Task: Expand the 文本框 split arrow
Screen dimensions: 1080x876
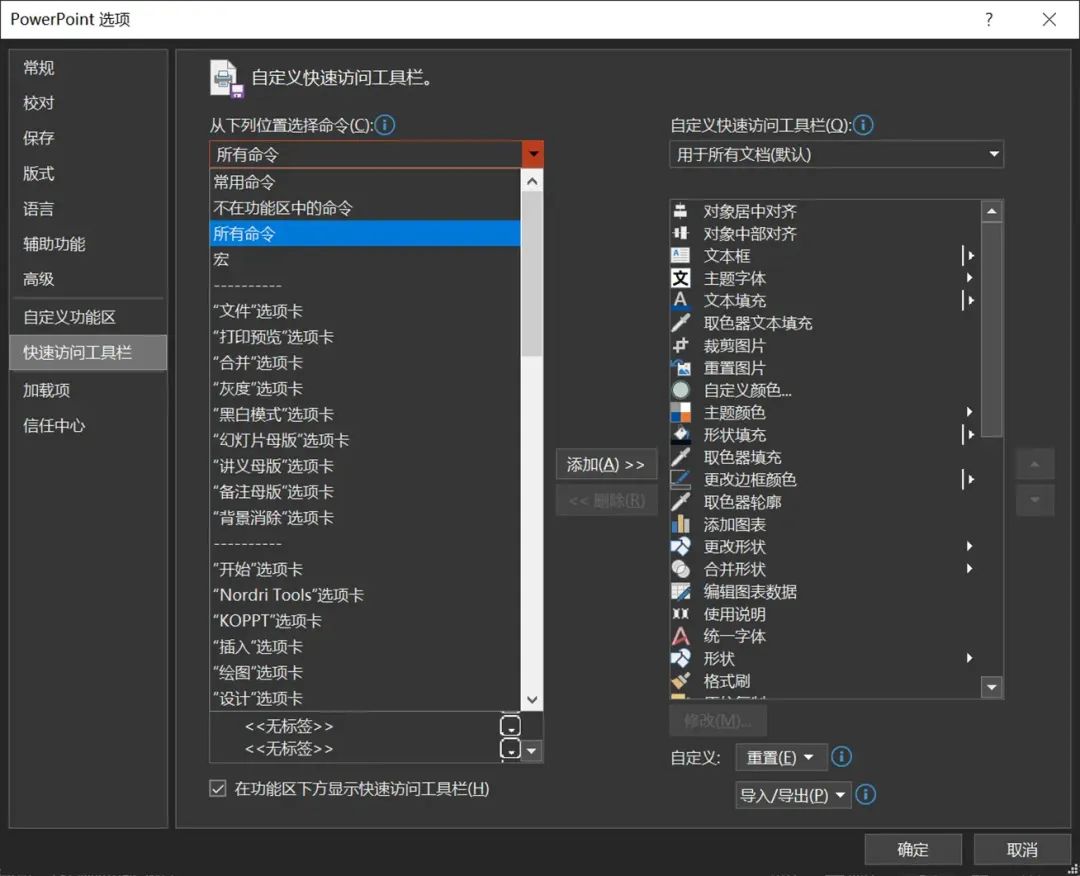Action: [968, 256]
